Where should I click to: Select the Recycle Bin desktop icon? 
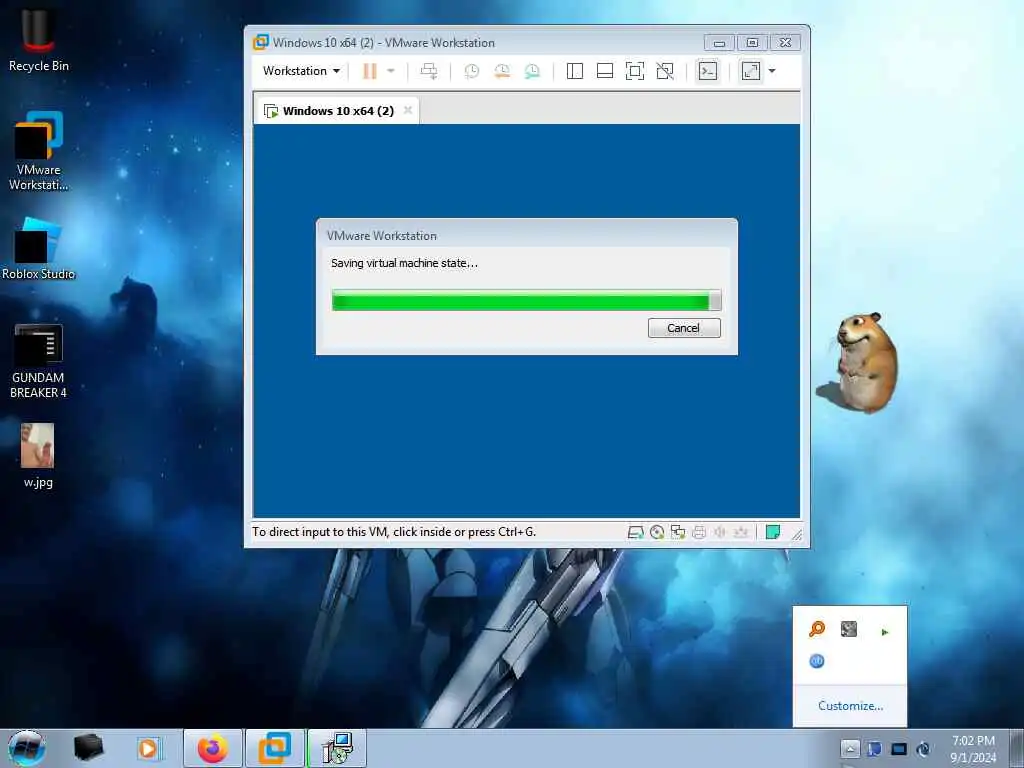click(x=38, y=38)
